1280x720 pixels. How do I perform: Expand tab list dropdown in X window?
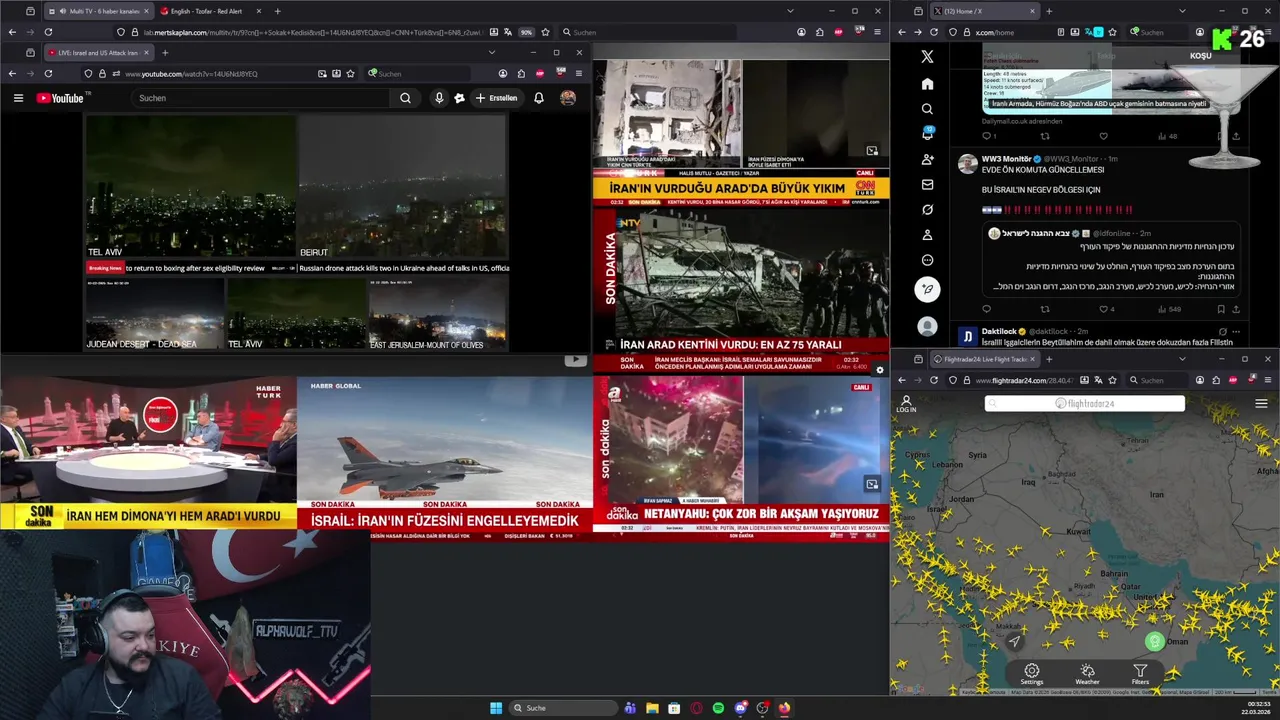[1182, 11]
